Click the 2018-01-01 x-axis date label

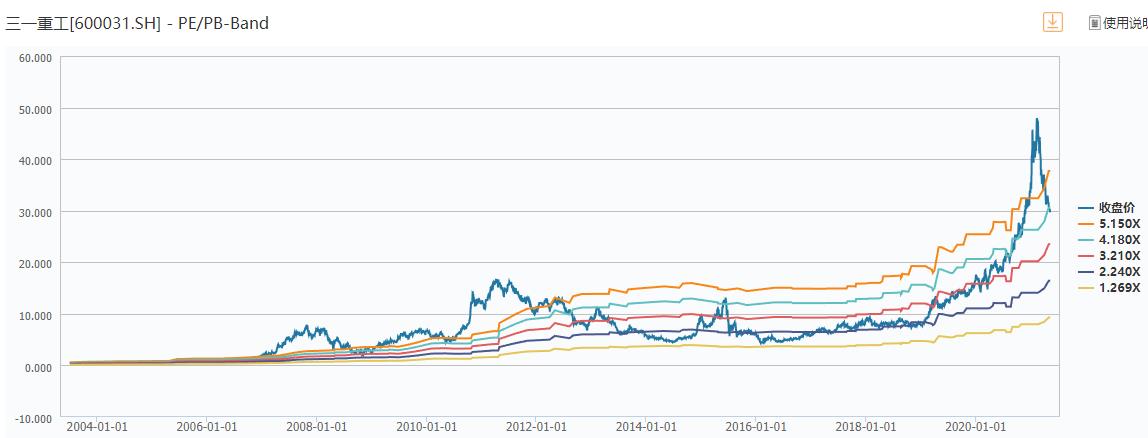coord(865,427)
